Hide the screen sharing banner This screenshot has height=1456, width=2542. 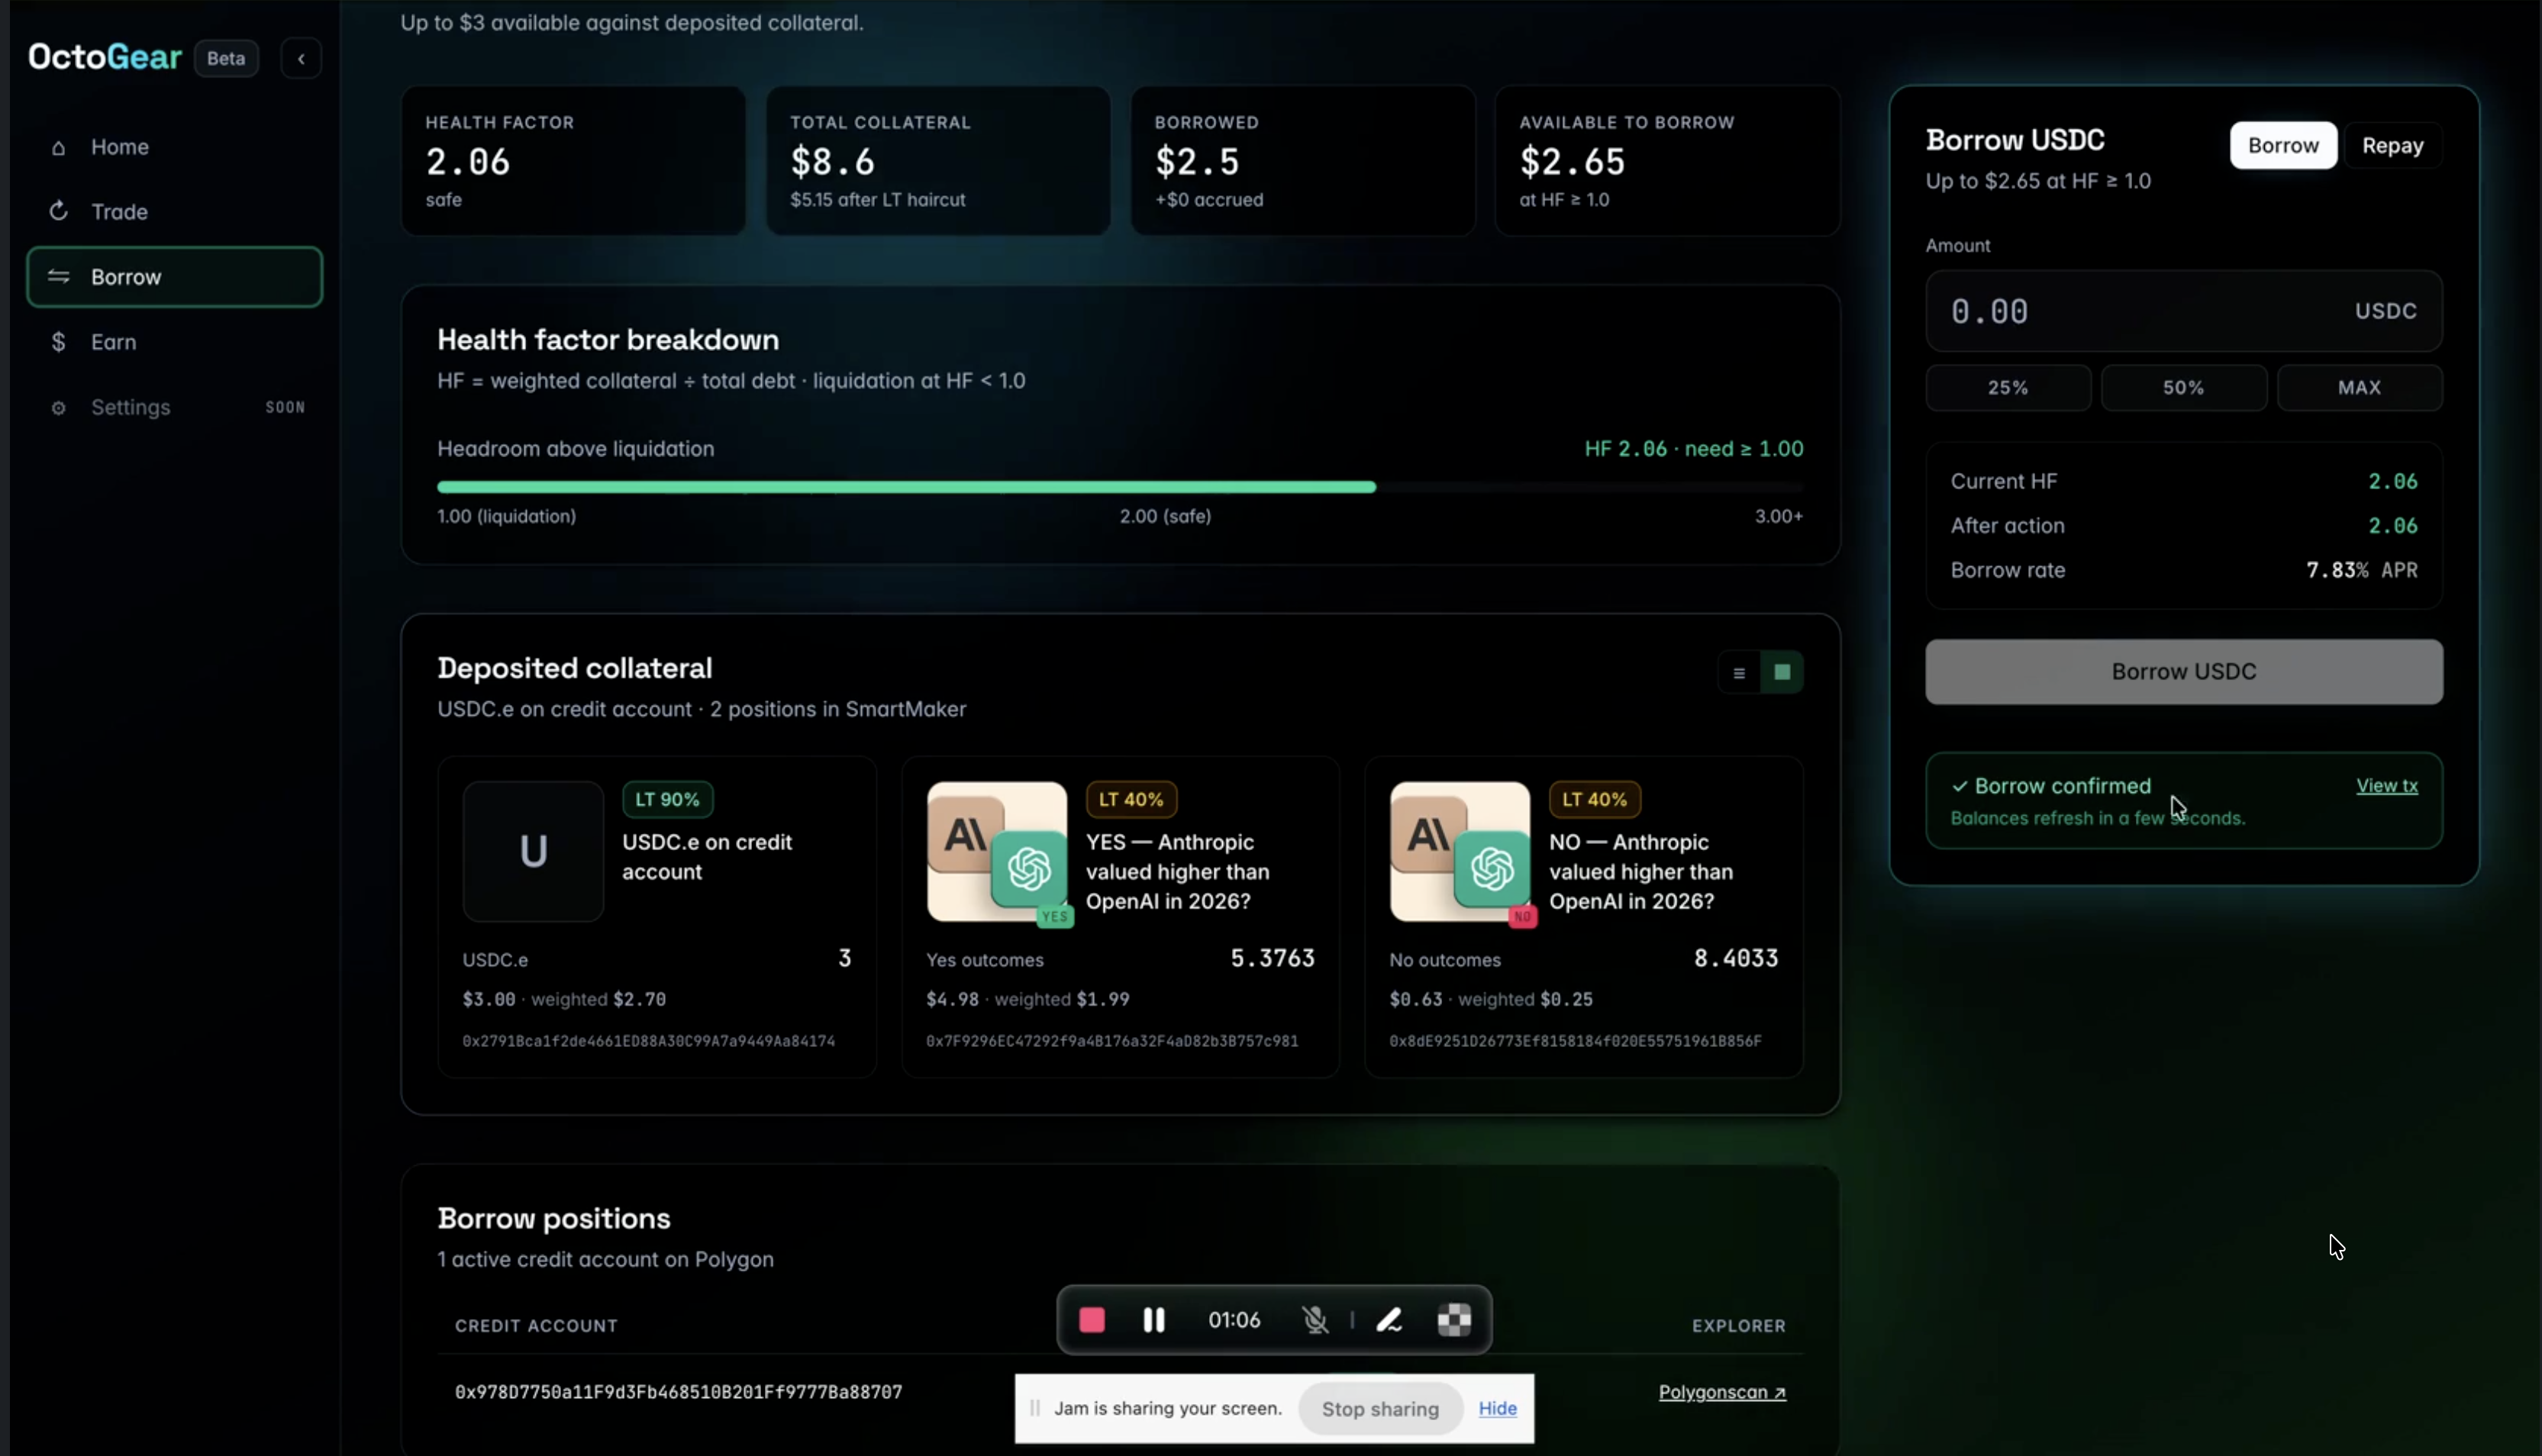(x=1497, y=1408)
